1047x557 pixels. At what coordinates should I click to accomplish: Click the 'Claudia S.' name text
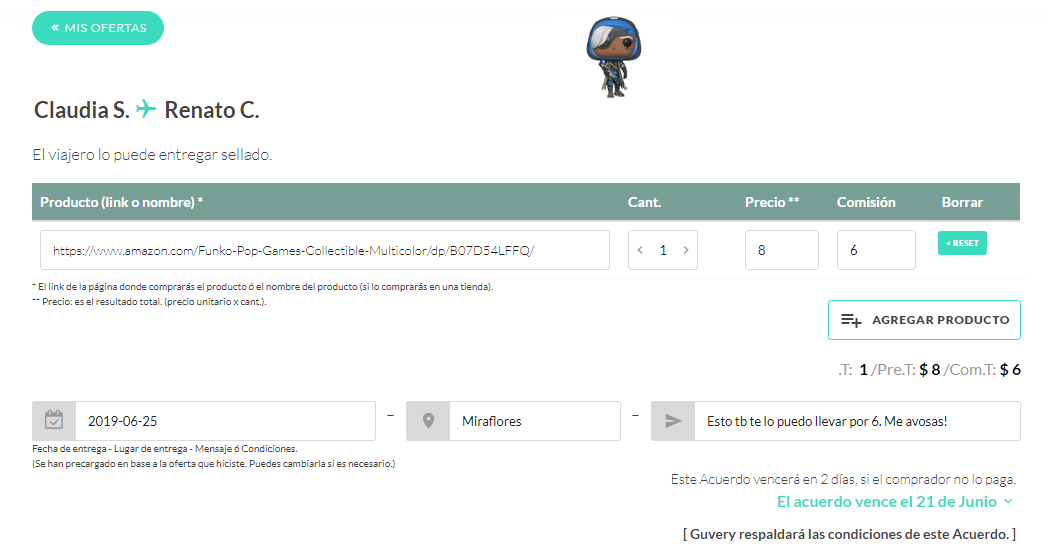(81, 110)
